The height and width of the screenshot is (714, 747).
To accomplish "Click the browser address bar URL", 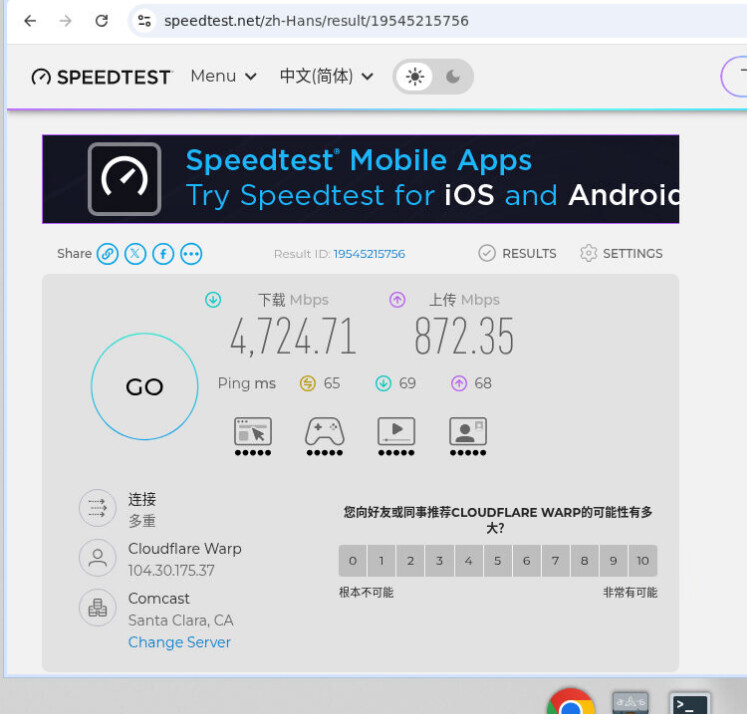I will point(316,21).
